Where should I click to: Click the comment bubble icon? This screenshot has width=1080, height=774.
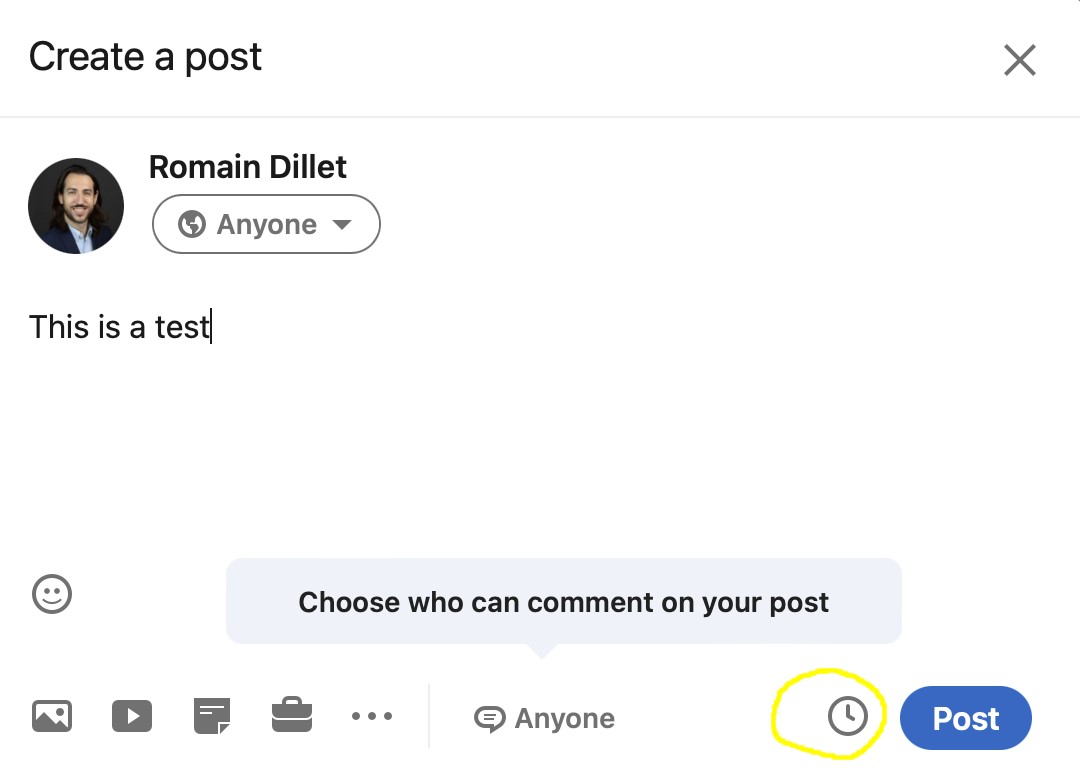tap(489, 719)
